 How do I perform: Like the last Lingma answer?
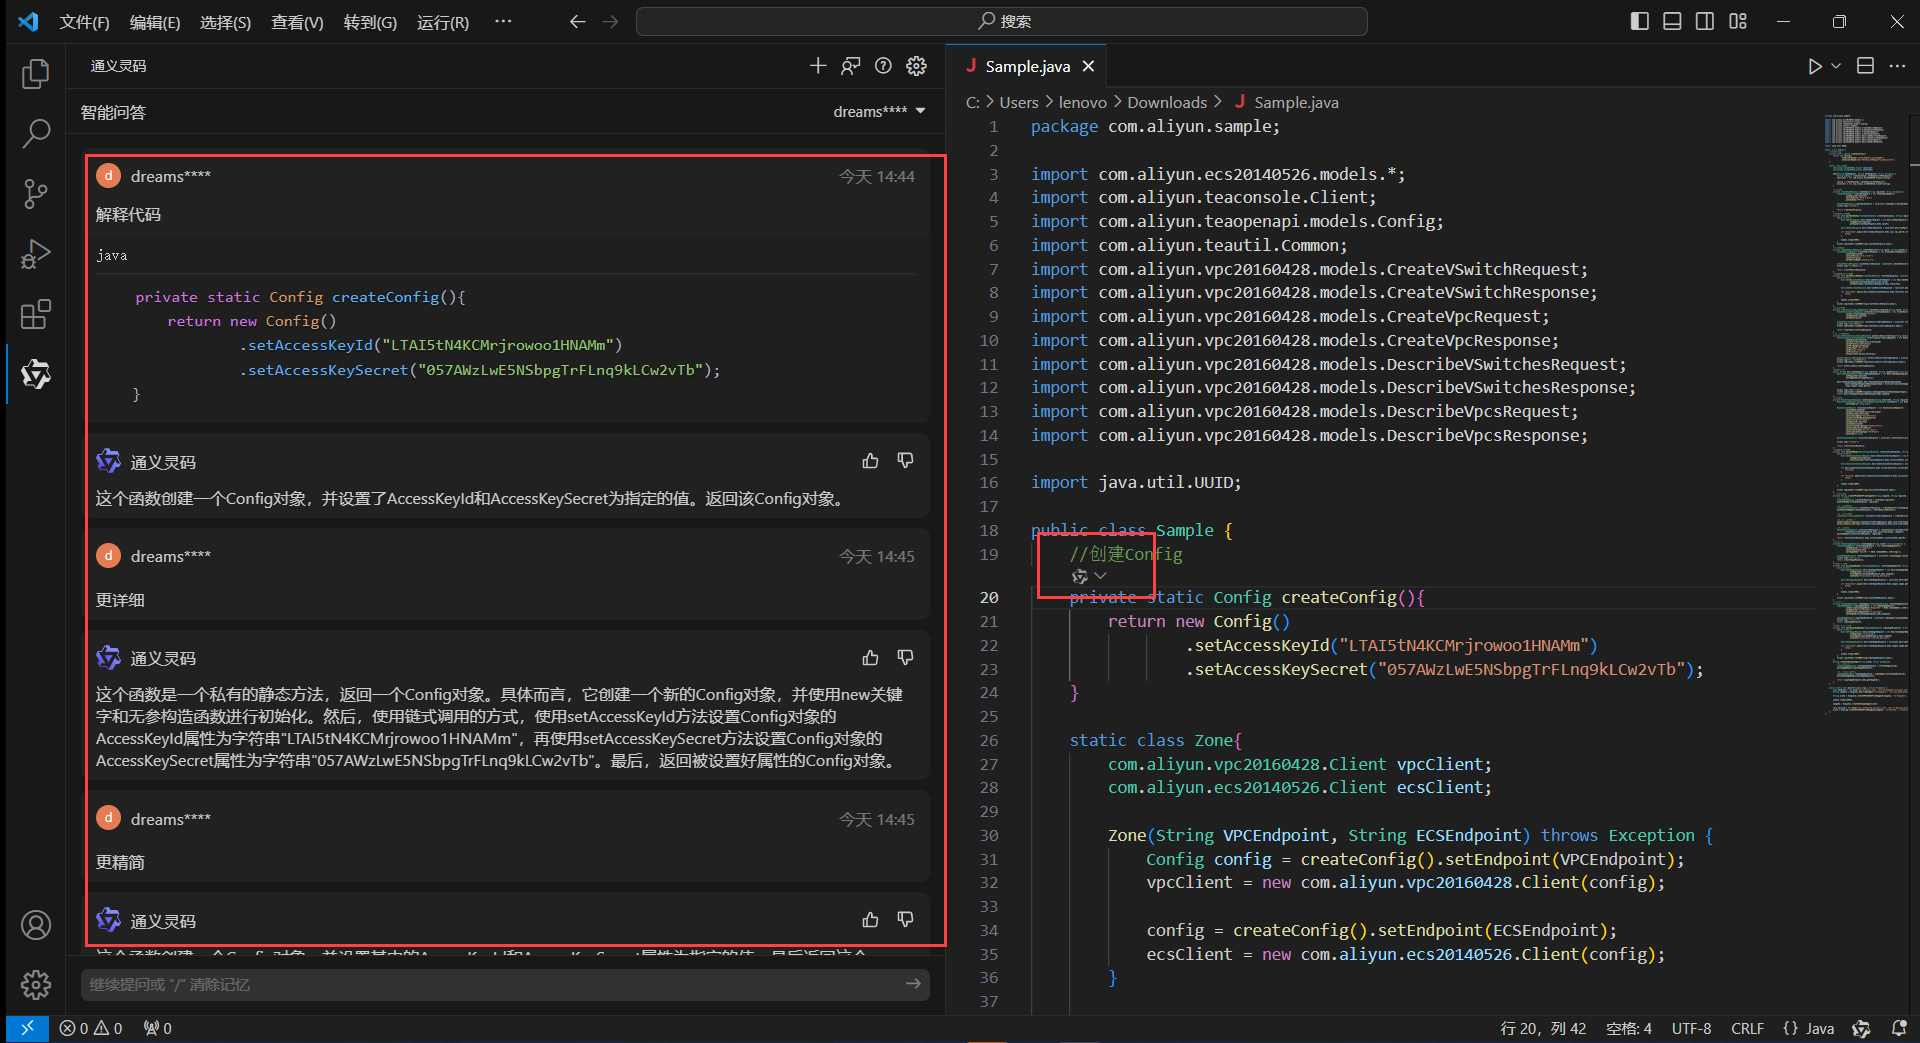[871, 920]
